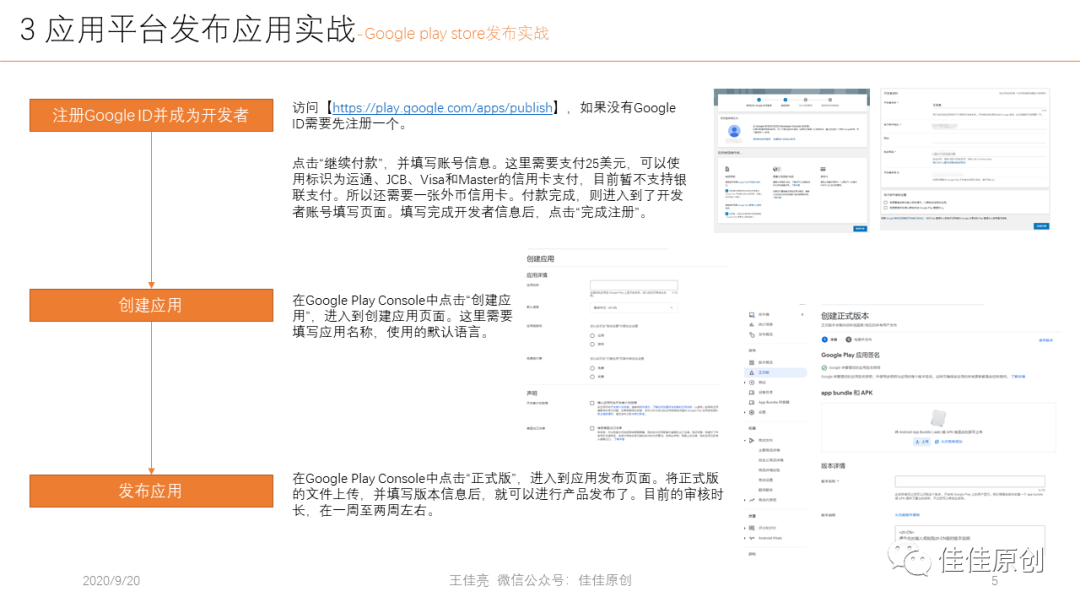Click the last grey step dot in registration progress
Image resolution: width=1080 pixels, height=608 pixels.
coord(830,100)
